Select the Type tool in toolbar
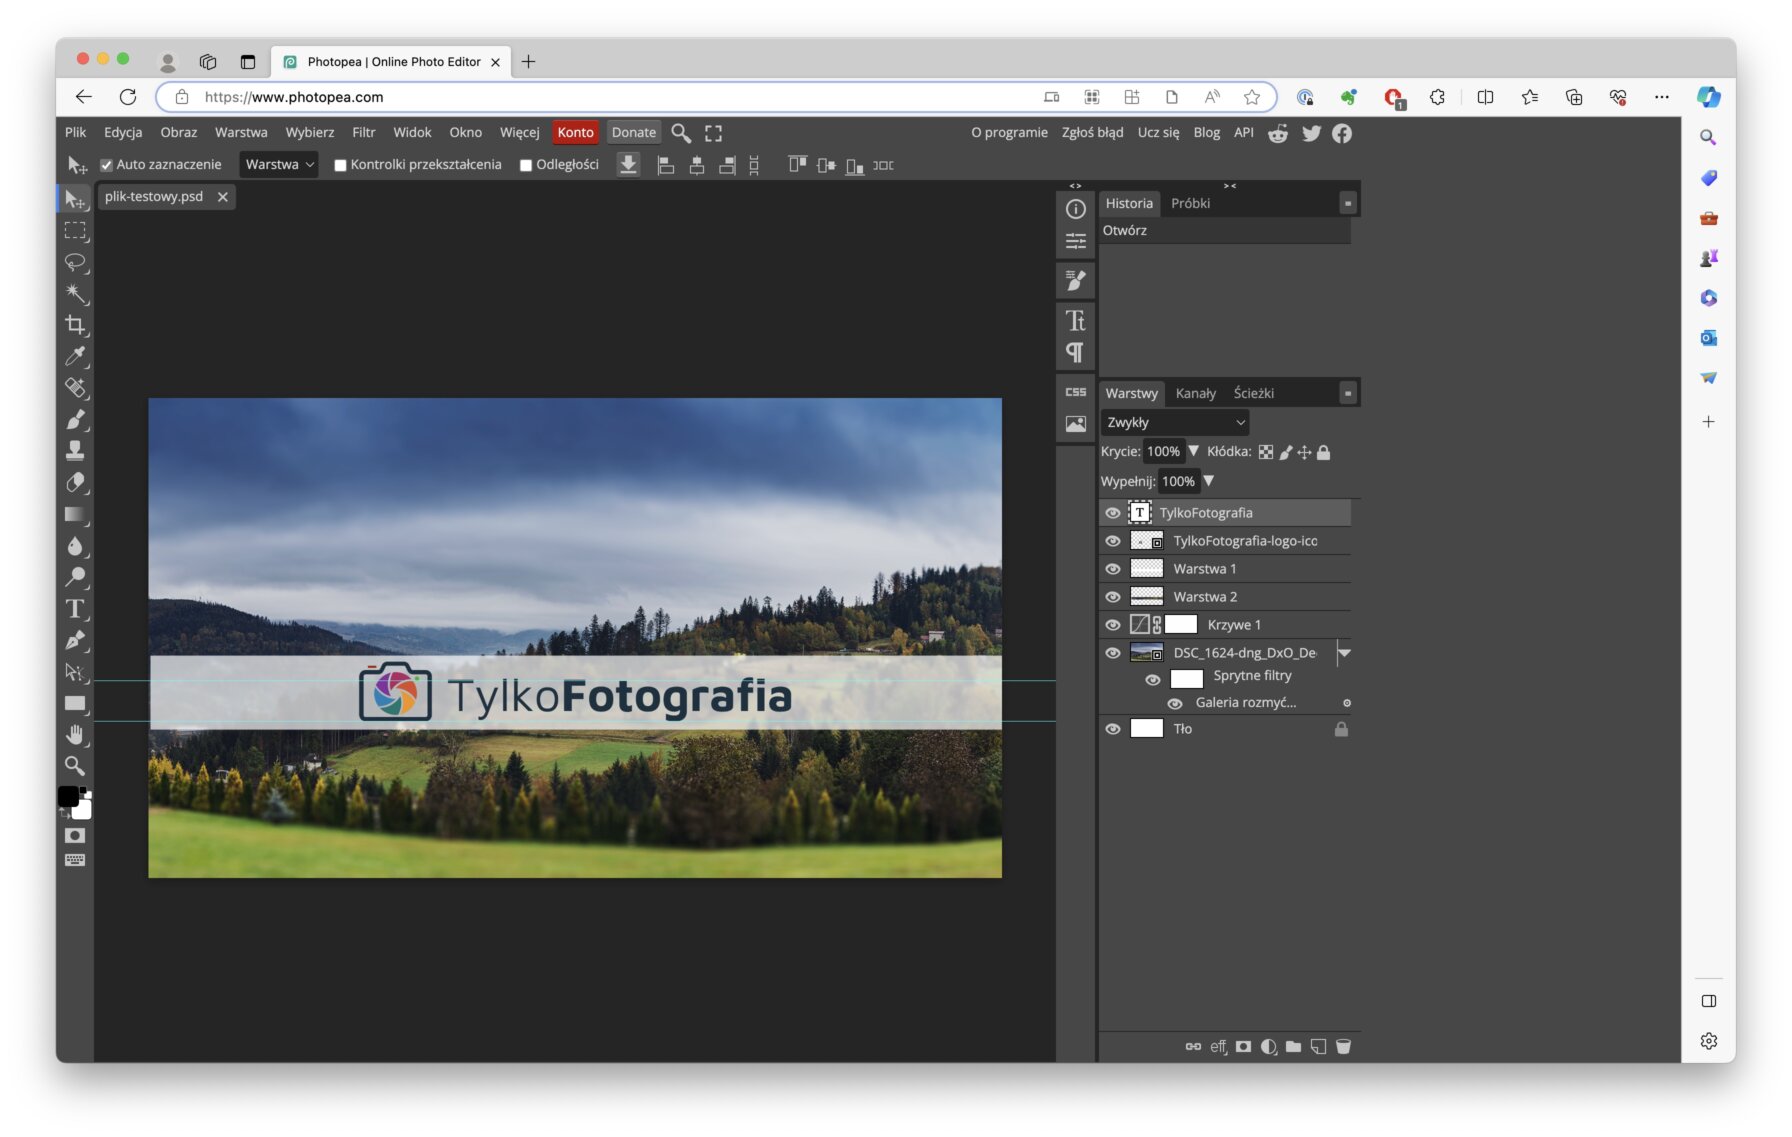The height and width of the screenshot is (1137, 1792). 75,609
